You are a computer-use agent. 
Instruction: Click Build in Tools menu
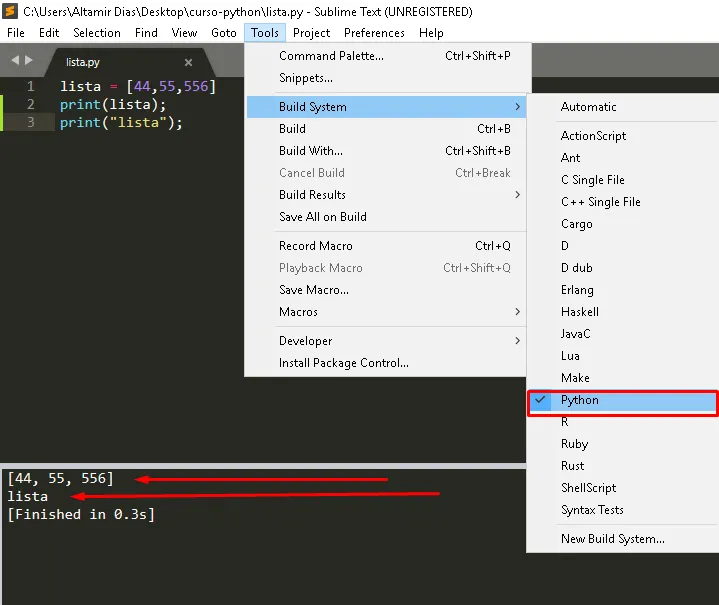pos(387,129)
